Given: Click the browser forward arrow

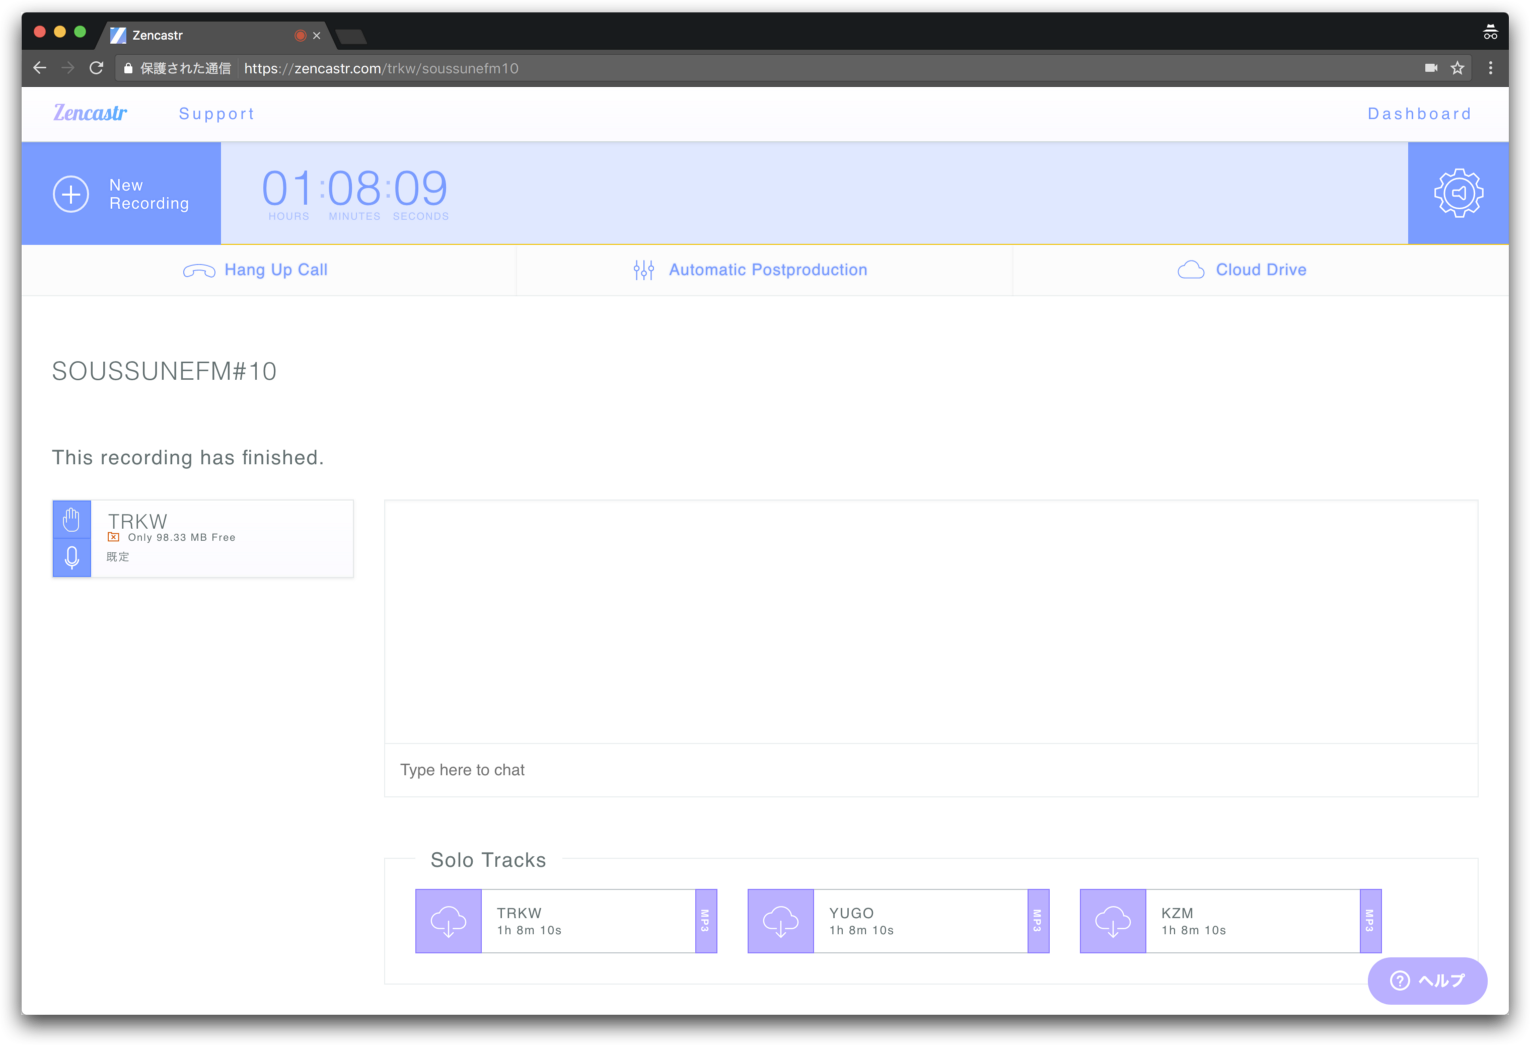Looking at the screenshot, I should pos(68,68).
